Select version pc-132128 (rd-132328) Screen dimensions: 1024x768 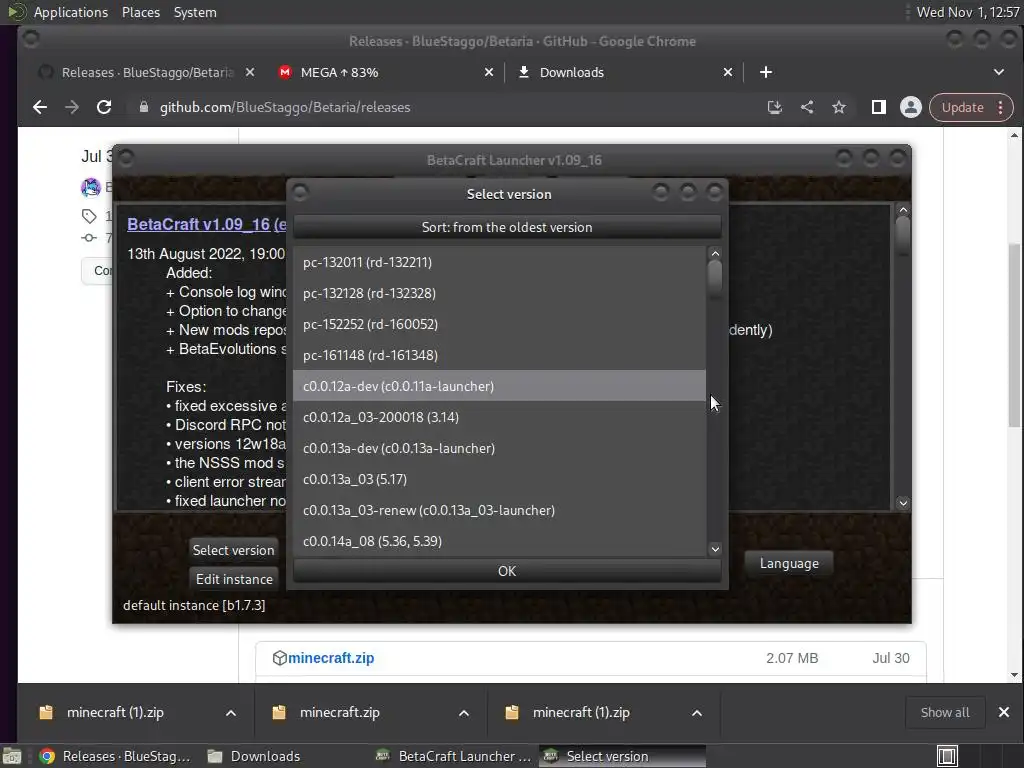[x=499, y=293]
